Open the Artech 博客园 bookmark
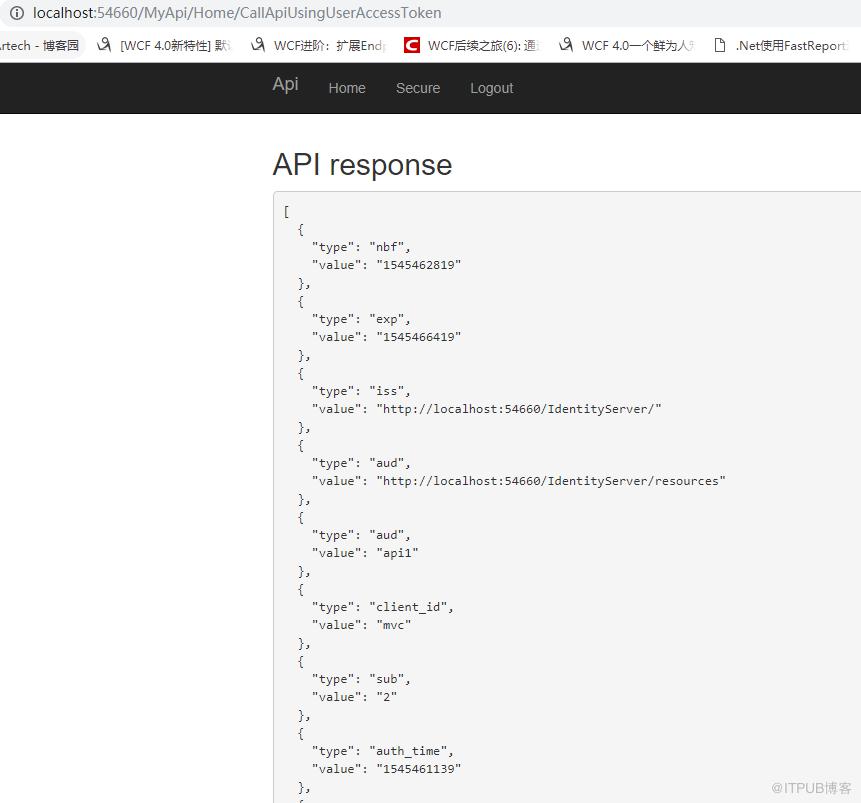 [x=40, y=46]
